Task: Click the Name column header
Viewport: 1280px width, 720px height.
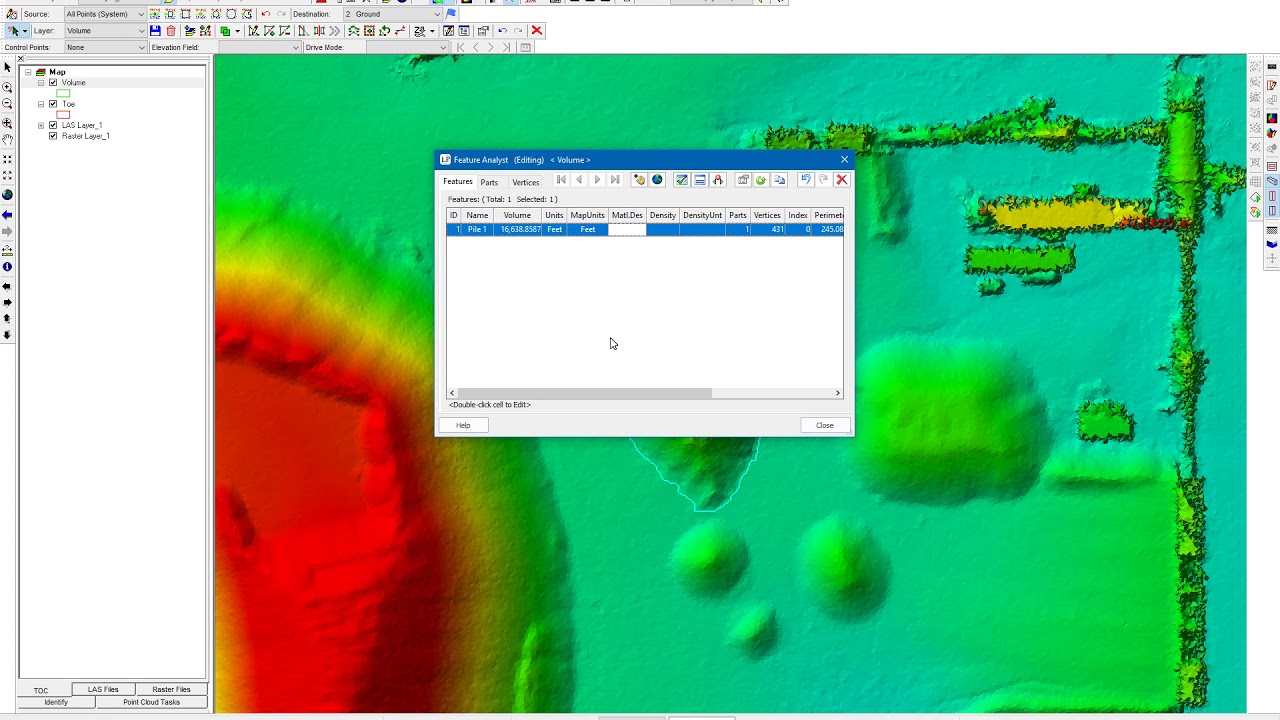Action: [477, 215]
